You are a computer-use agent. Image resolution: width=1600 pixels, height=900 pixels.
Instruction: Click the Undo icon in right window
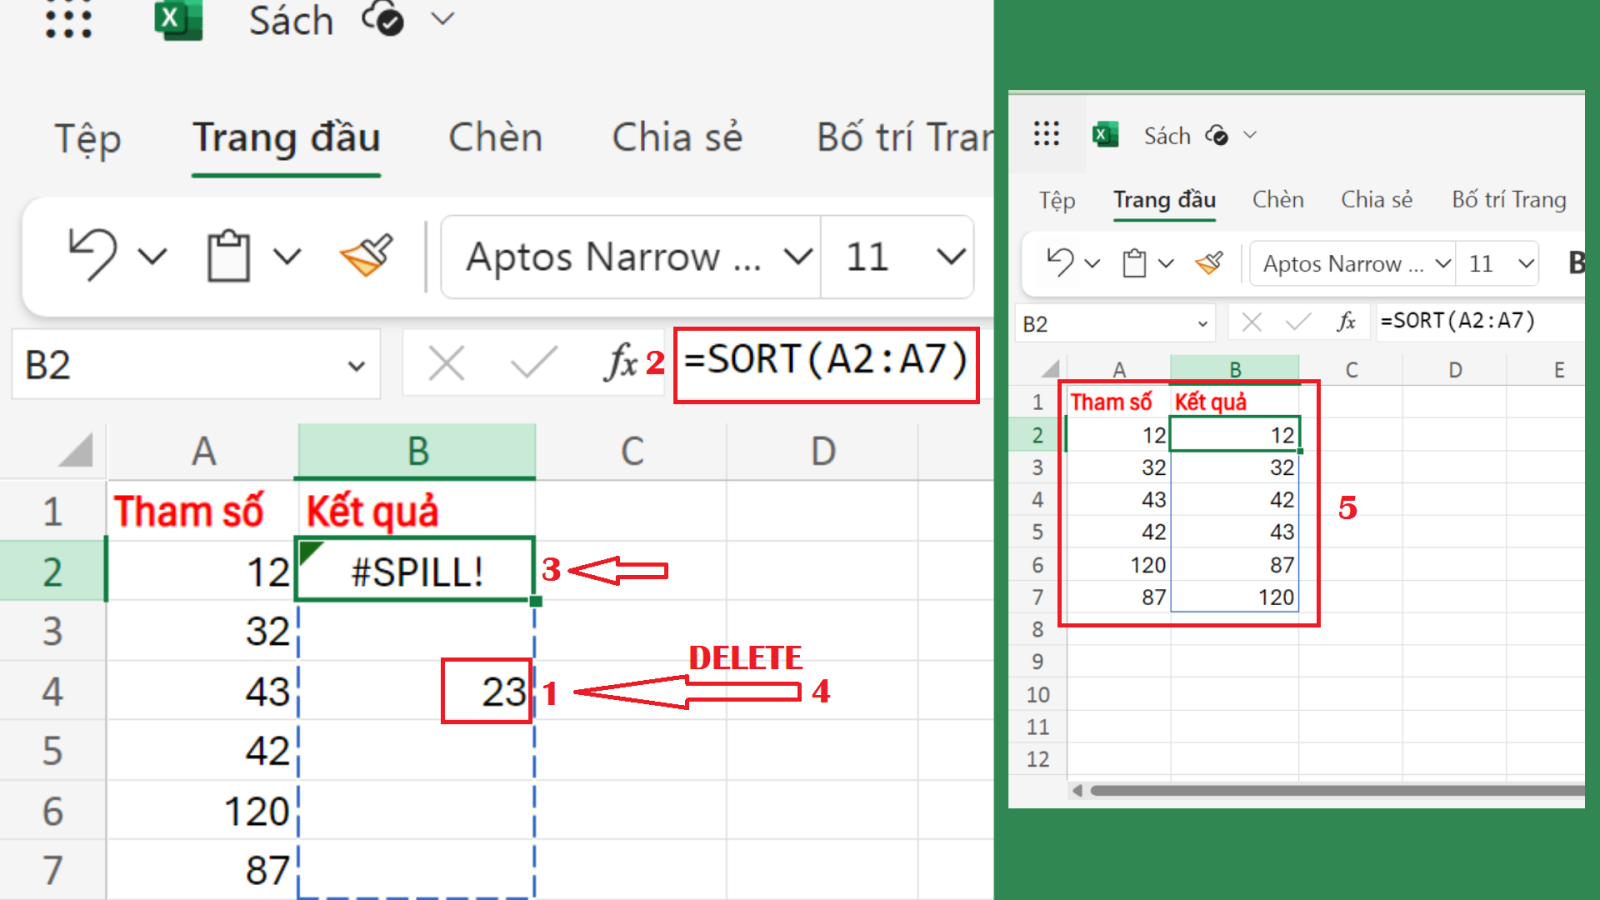pos(1060,263)
